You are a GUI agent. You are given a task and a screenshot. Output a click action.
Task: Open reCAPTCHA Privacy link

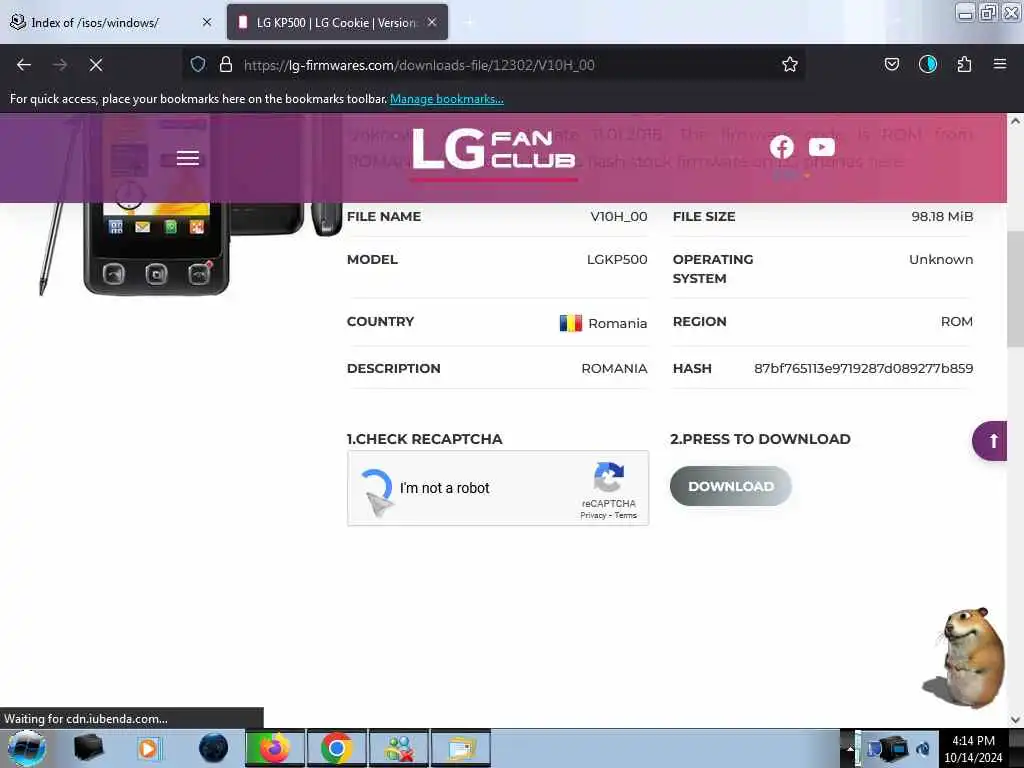pos(593,515)
